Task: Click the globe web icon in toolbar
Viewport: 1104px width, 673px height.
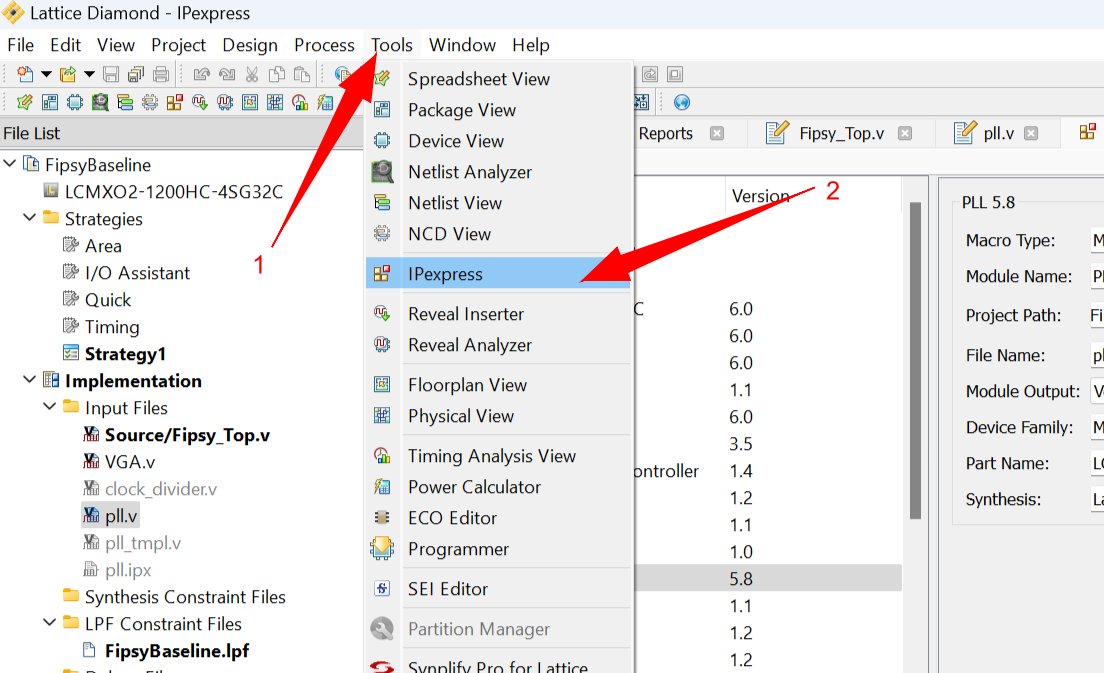Action: (x=682, y=103)
